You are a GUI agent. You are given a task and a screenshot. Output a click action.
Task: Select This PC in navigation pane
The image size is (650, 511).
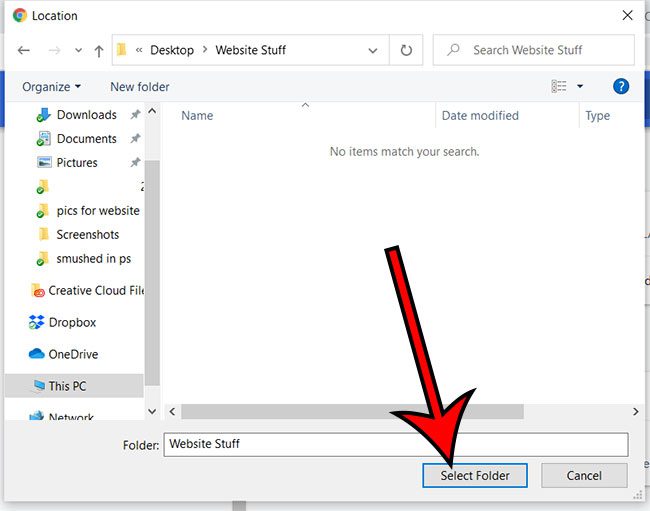[x=68, y=386]
